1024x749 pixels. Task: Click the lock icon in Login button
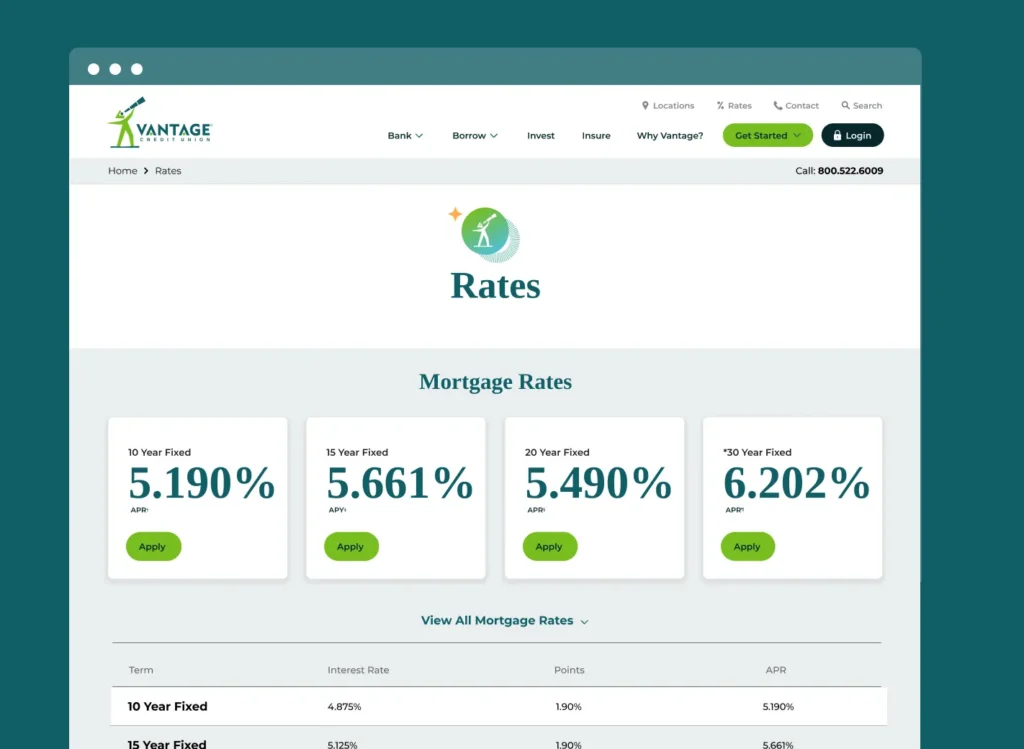(837, 135)
